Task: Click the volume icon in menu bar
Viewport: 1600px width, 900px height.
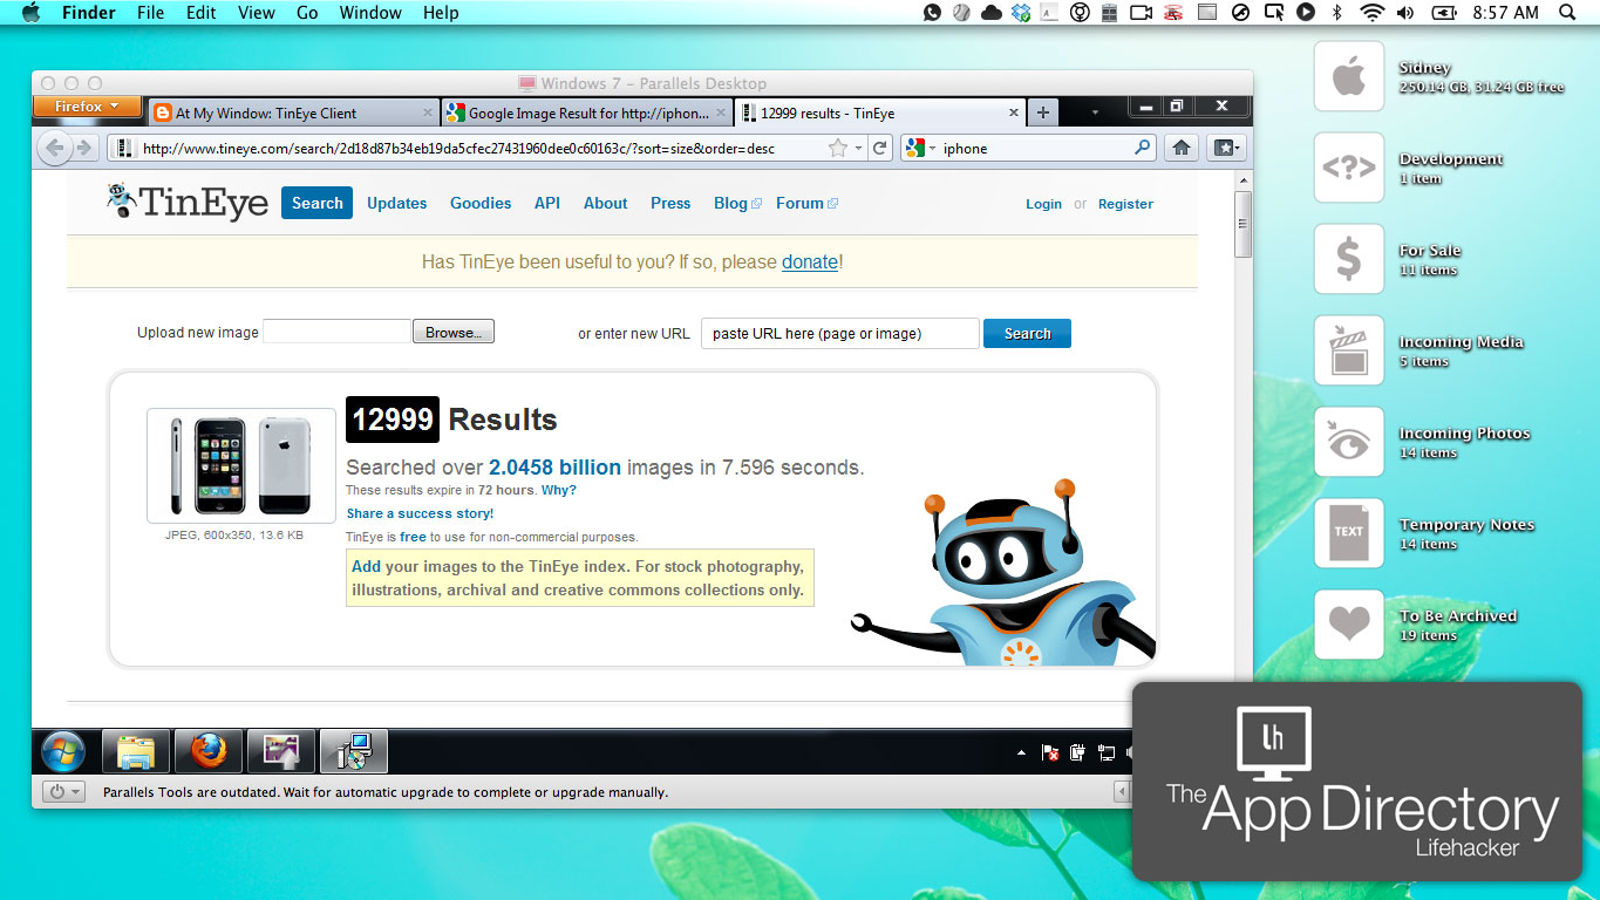Action: coord(1405,12)
